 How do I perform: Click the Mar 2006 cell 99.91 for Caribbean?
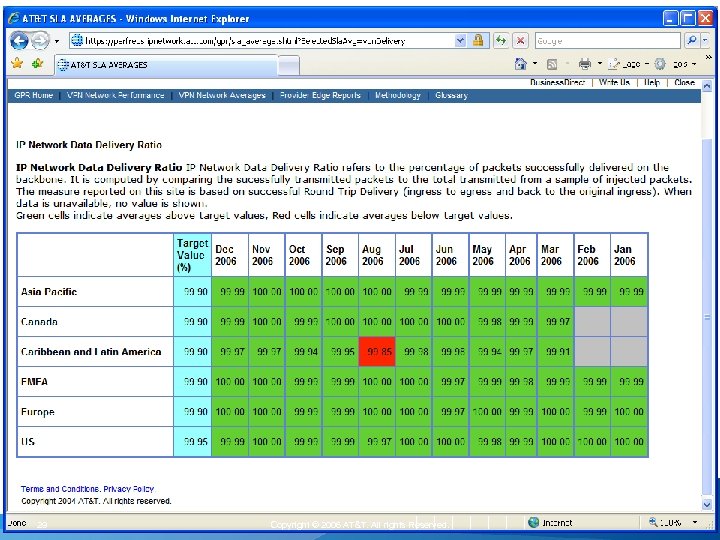(556, 352)
